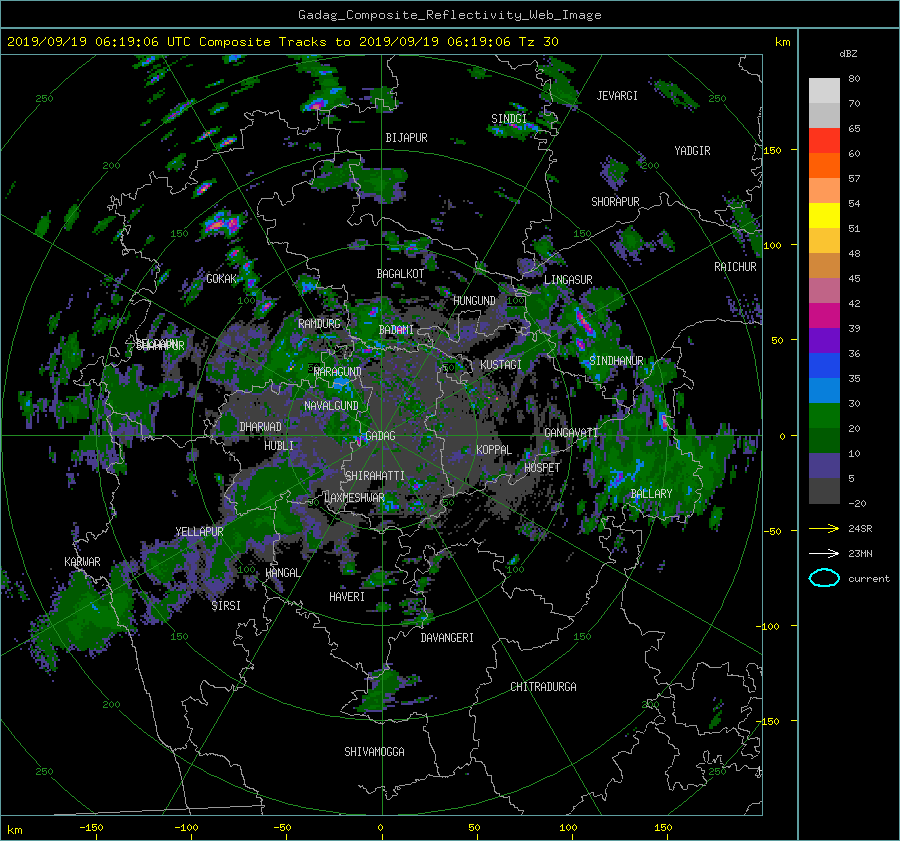Pick the purple 36–39 dBZ swatch
This screenshot has height=841, width=900.
[824, 341]
